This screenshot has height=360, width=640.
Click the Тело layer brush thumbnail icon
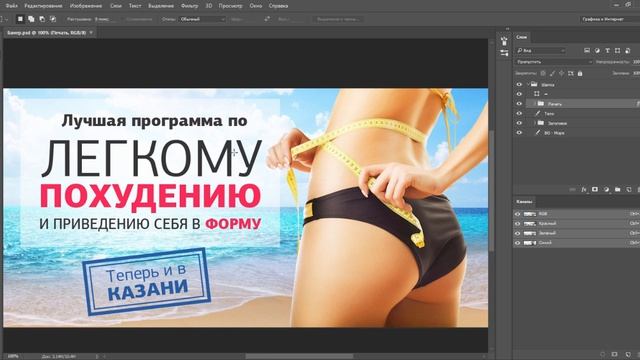click(538, 113)
